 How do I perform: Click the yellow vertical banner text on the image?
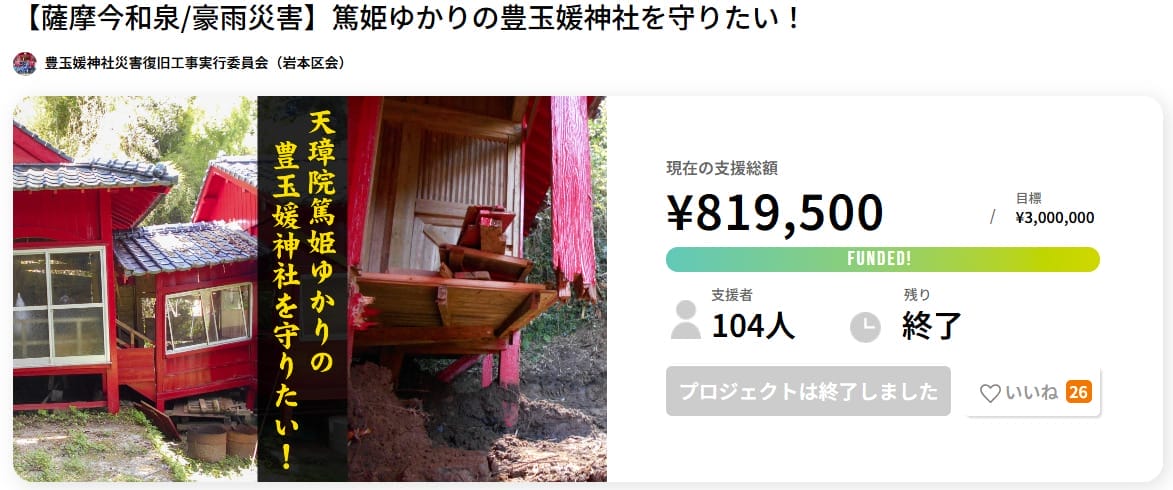pos(302,289)
